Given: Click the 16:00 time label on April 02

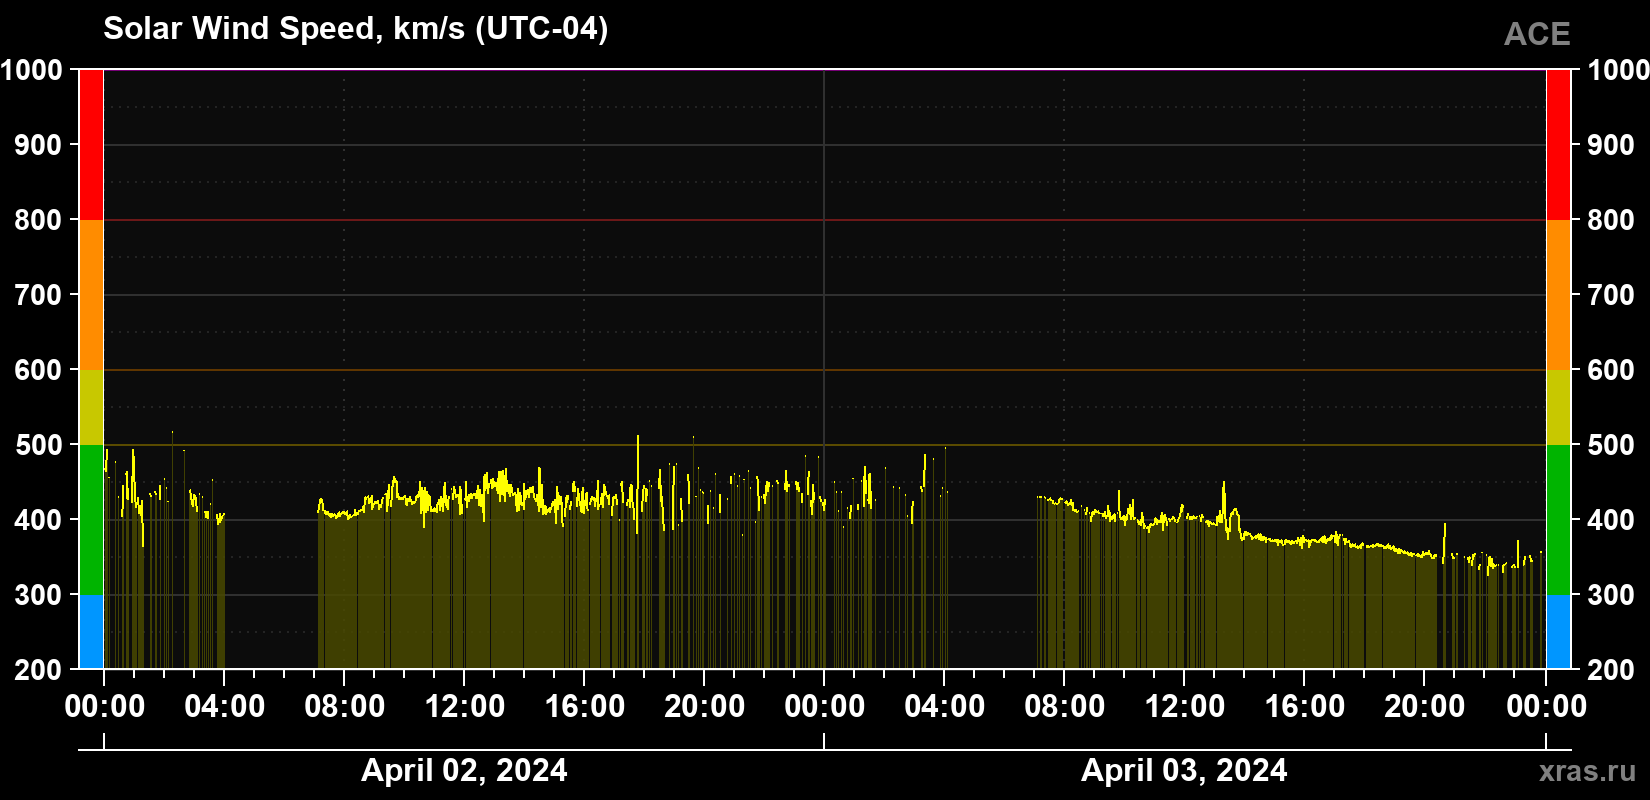Looking at the screenshot, I should coord(585,707).
